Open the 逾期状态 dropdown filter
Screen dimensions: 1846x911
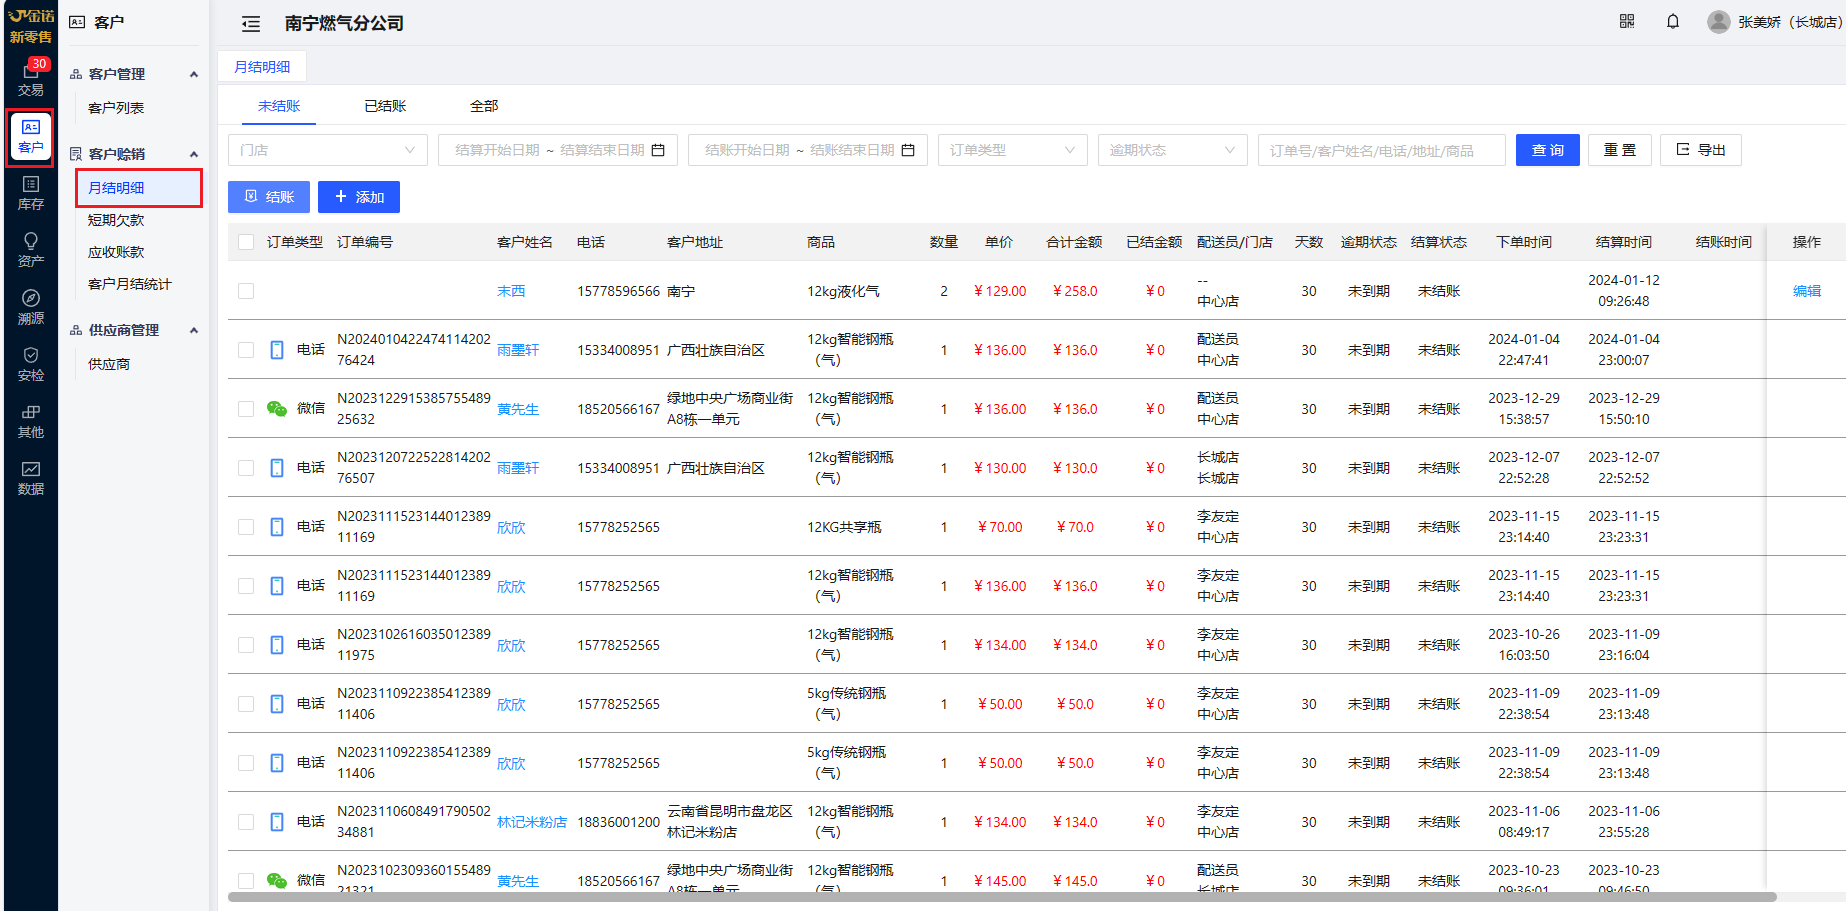point(1173,150)
